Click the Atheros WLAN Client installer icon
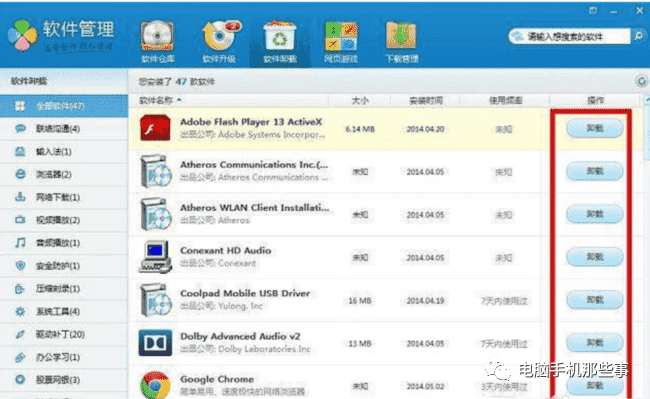This screenshot has height=399, width=650. (155, 214)
